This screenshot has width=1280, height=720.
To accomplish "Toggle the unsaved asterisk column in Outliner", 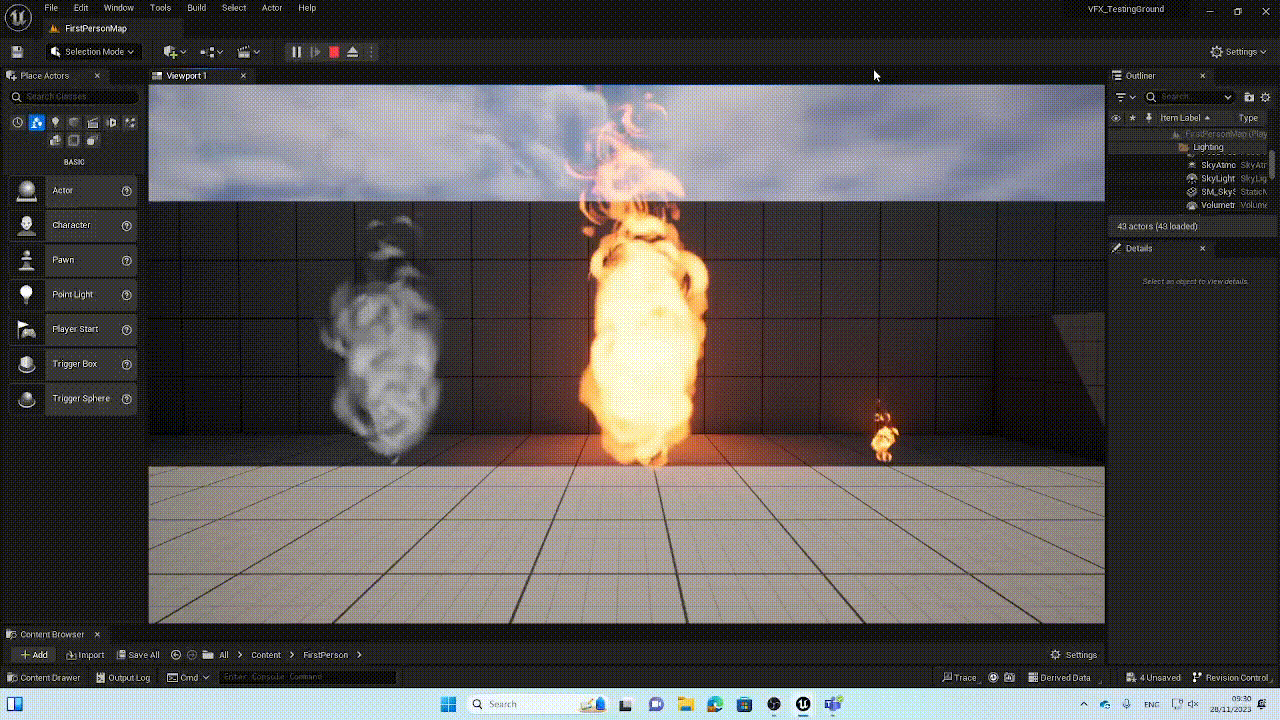I will click(1132, 118).
